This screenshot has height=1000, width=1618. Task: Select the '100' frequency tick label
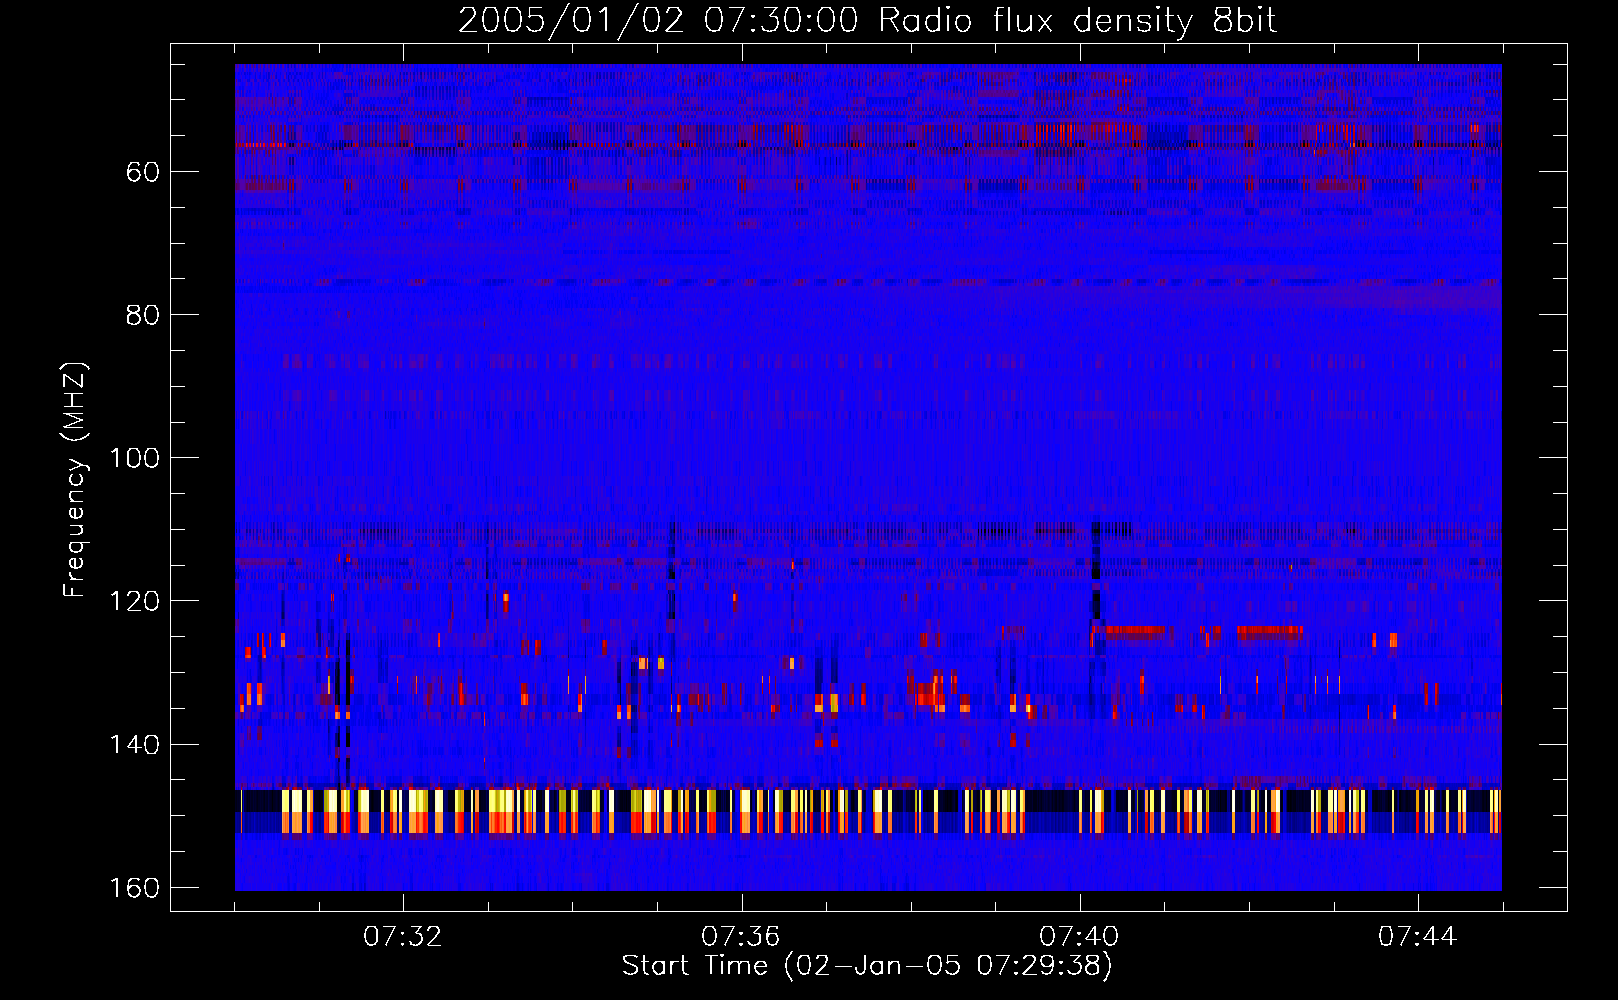[135, 458]
